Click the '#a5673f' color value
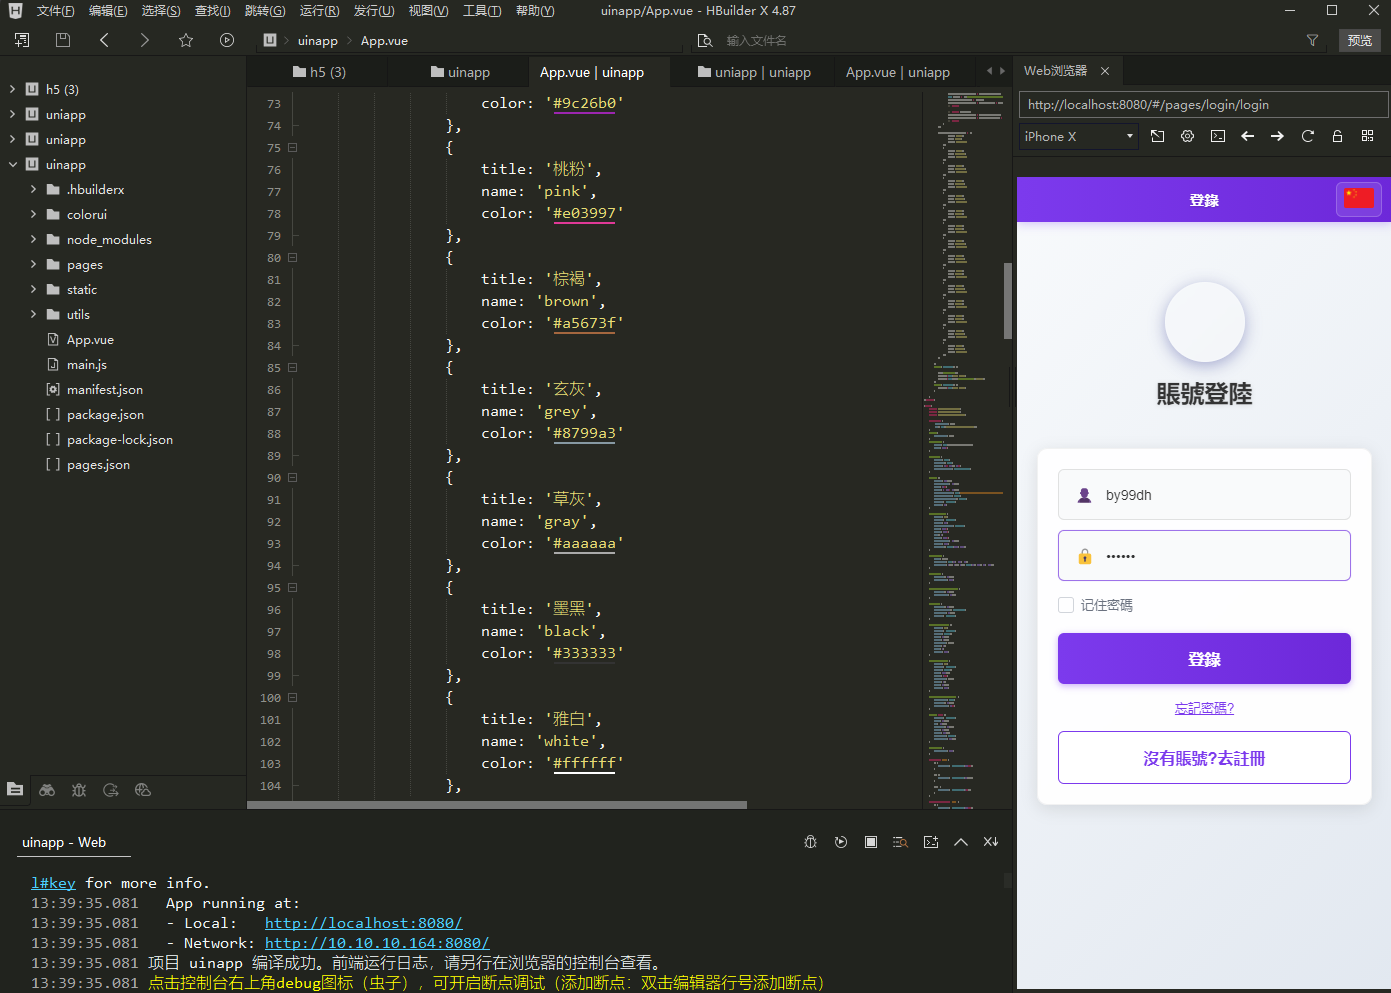This screenshot has height=993, width=1391. [585, 323]
